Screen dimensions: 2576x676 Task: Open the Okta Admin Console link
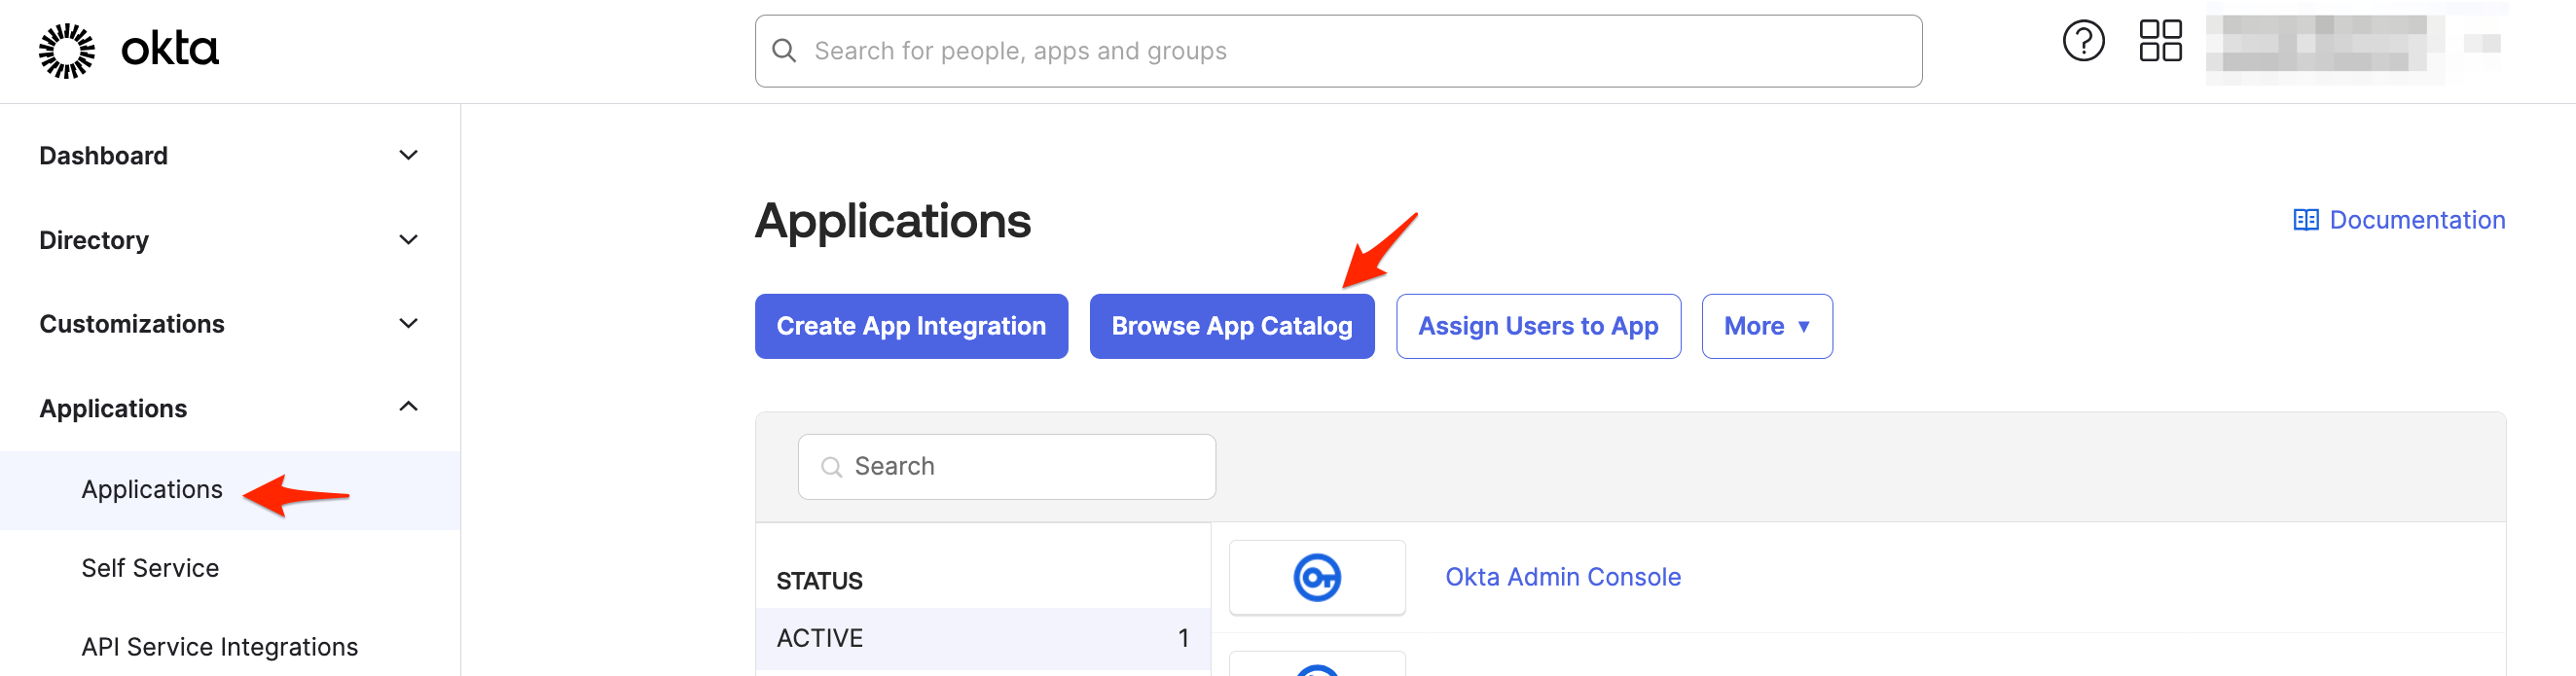(1562, 577)
